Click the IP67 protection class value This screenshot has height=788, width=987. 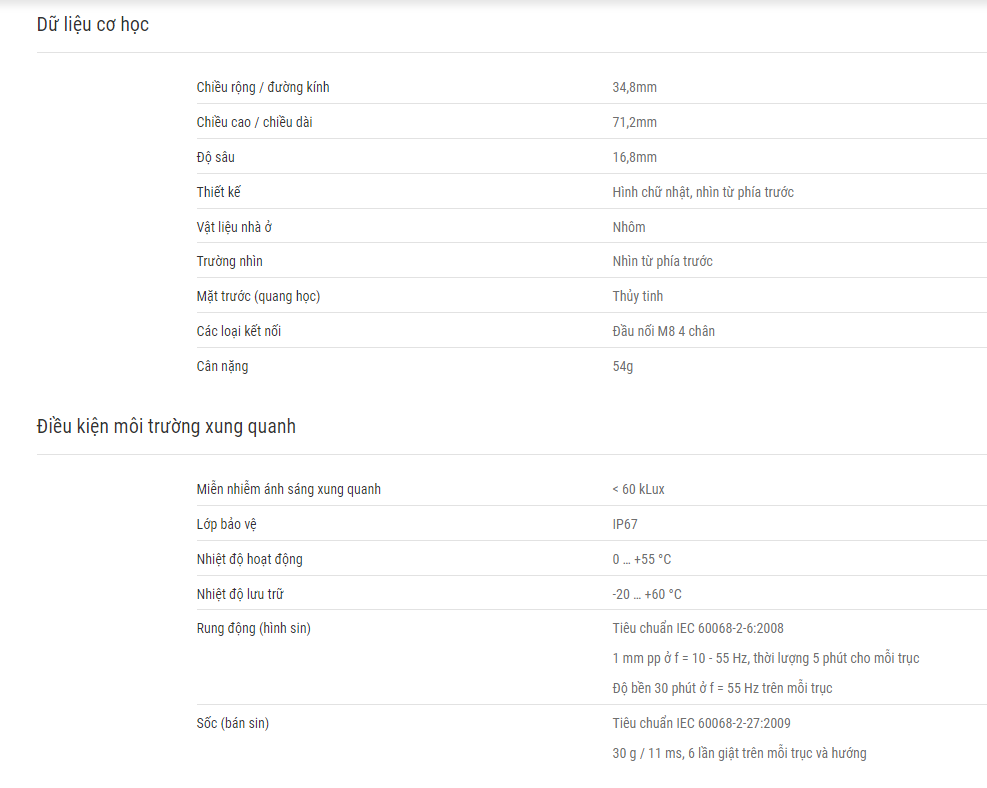coord(625,524)
